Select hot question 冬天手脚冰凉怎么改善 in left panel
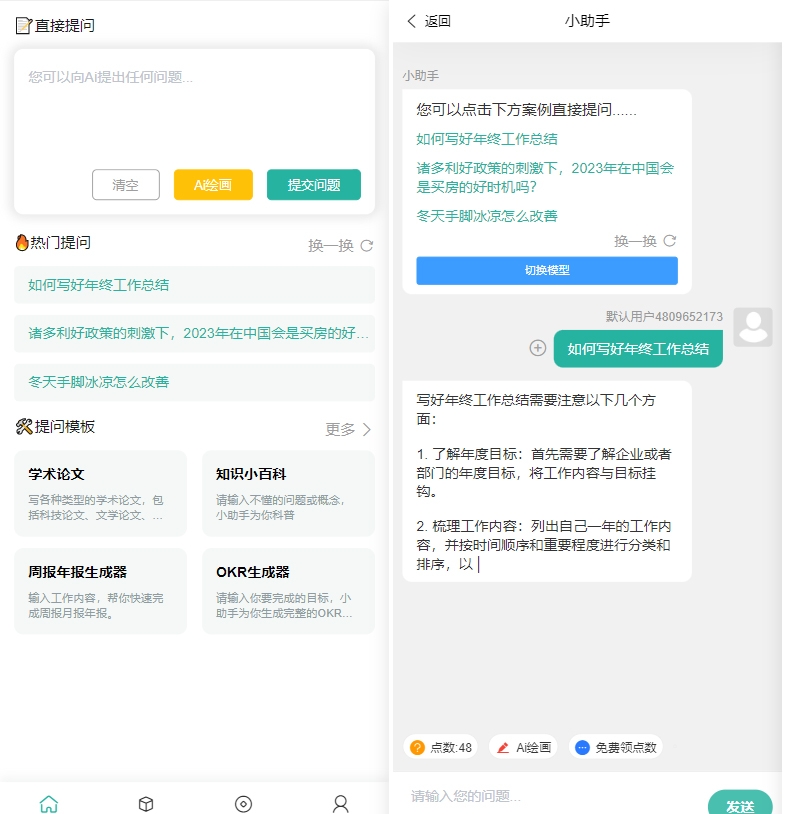 point(194,382)
